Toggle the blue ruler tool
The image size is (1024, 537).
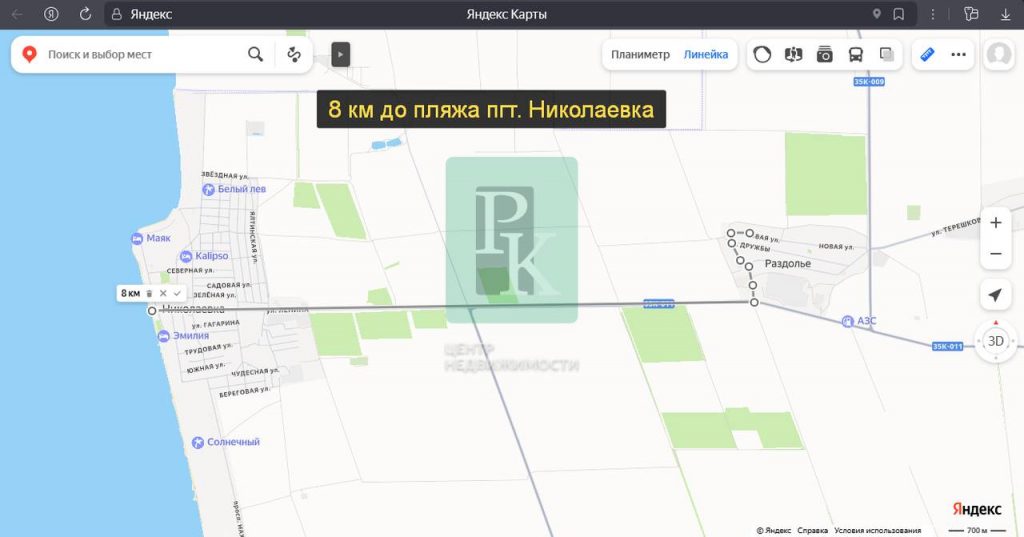927,54
